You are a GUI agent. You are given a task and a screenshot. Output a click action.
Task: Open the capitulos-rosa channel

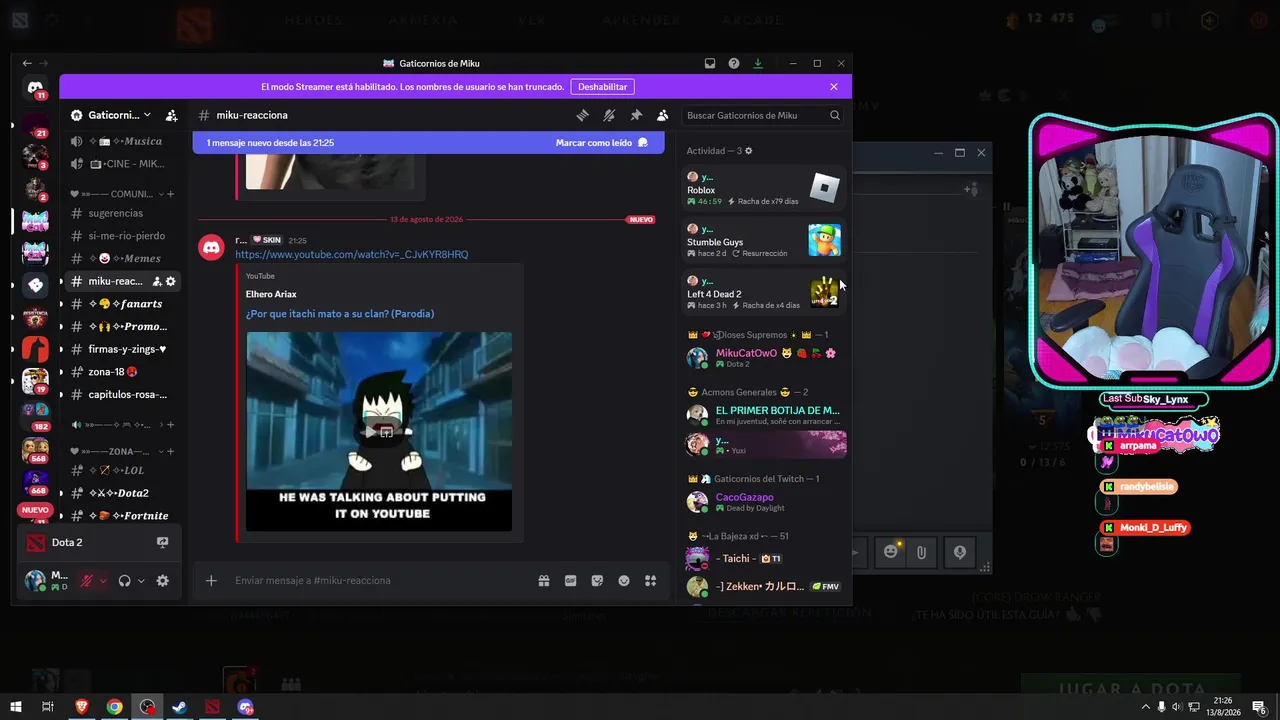123,394
